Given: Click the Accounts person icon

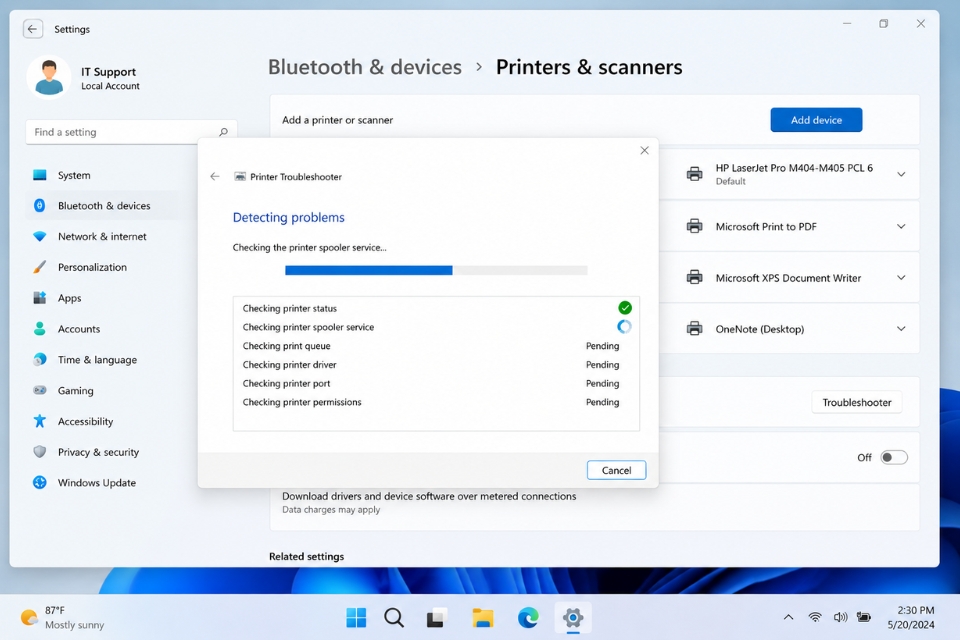Looking at the screenshot, I should 40,329.
